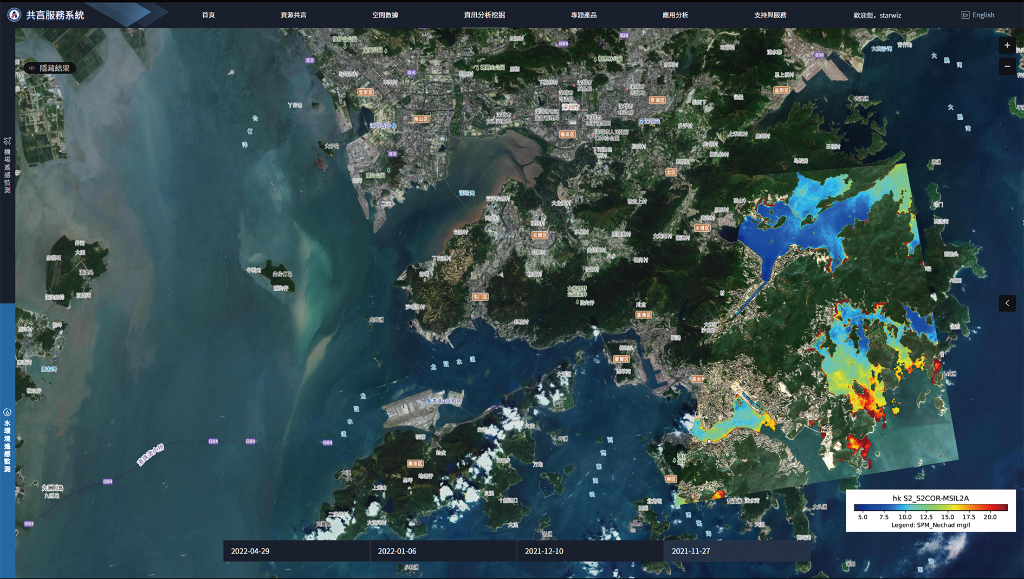Click the 支持與服務 menu item
The width and height of the screenshot is (1024, 579).
pos(770,16)
